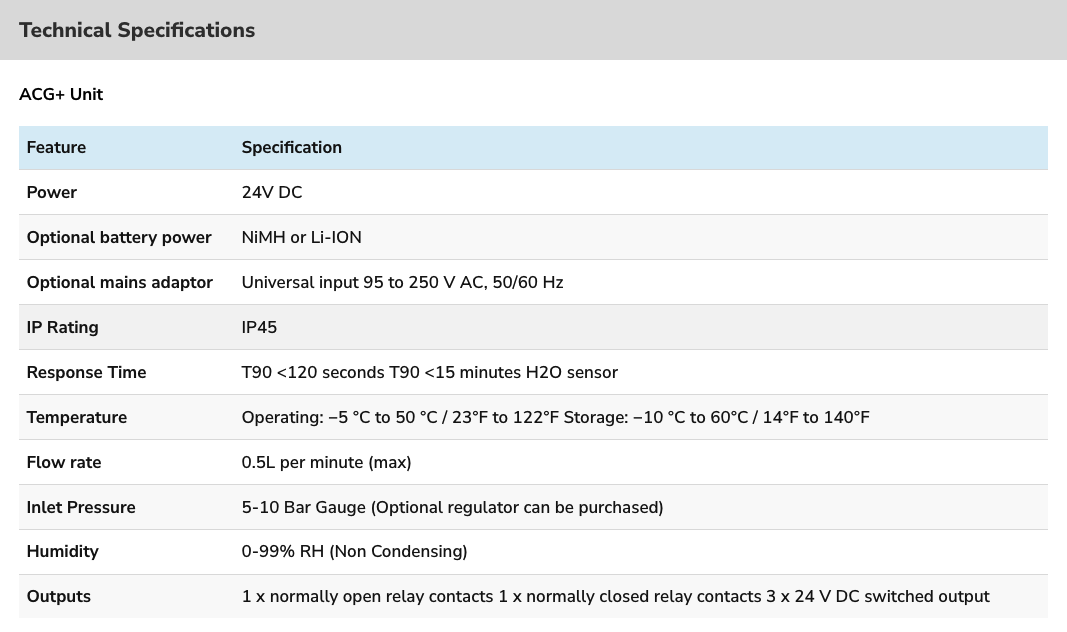The width and height of the screenshot is (1067, 632).
Task: Click the 0.5L per minute value
Action: 327,463
